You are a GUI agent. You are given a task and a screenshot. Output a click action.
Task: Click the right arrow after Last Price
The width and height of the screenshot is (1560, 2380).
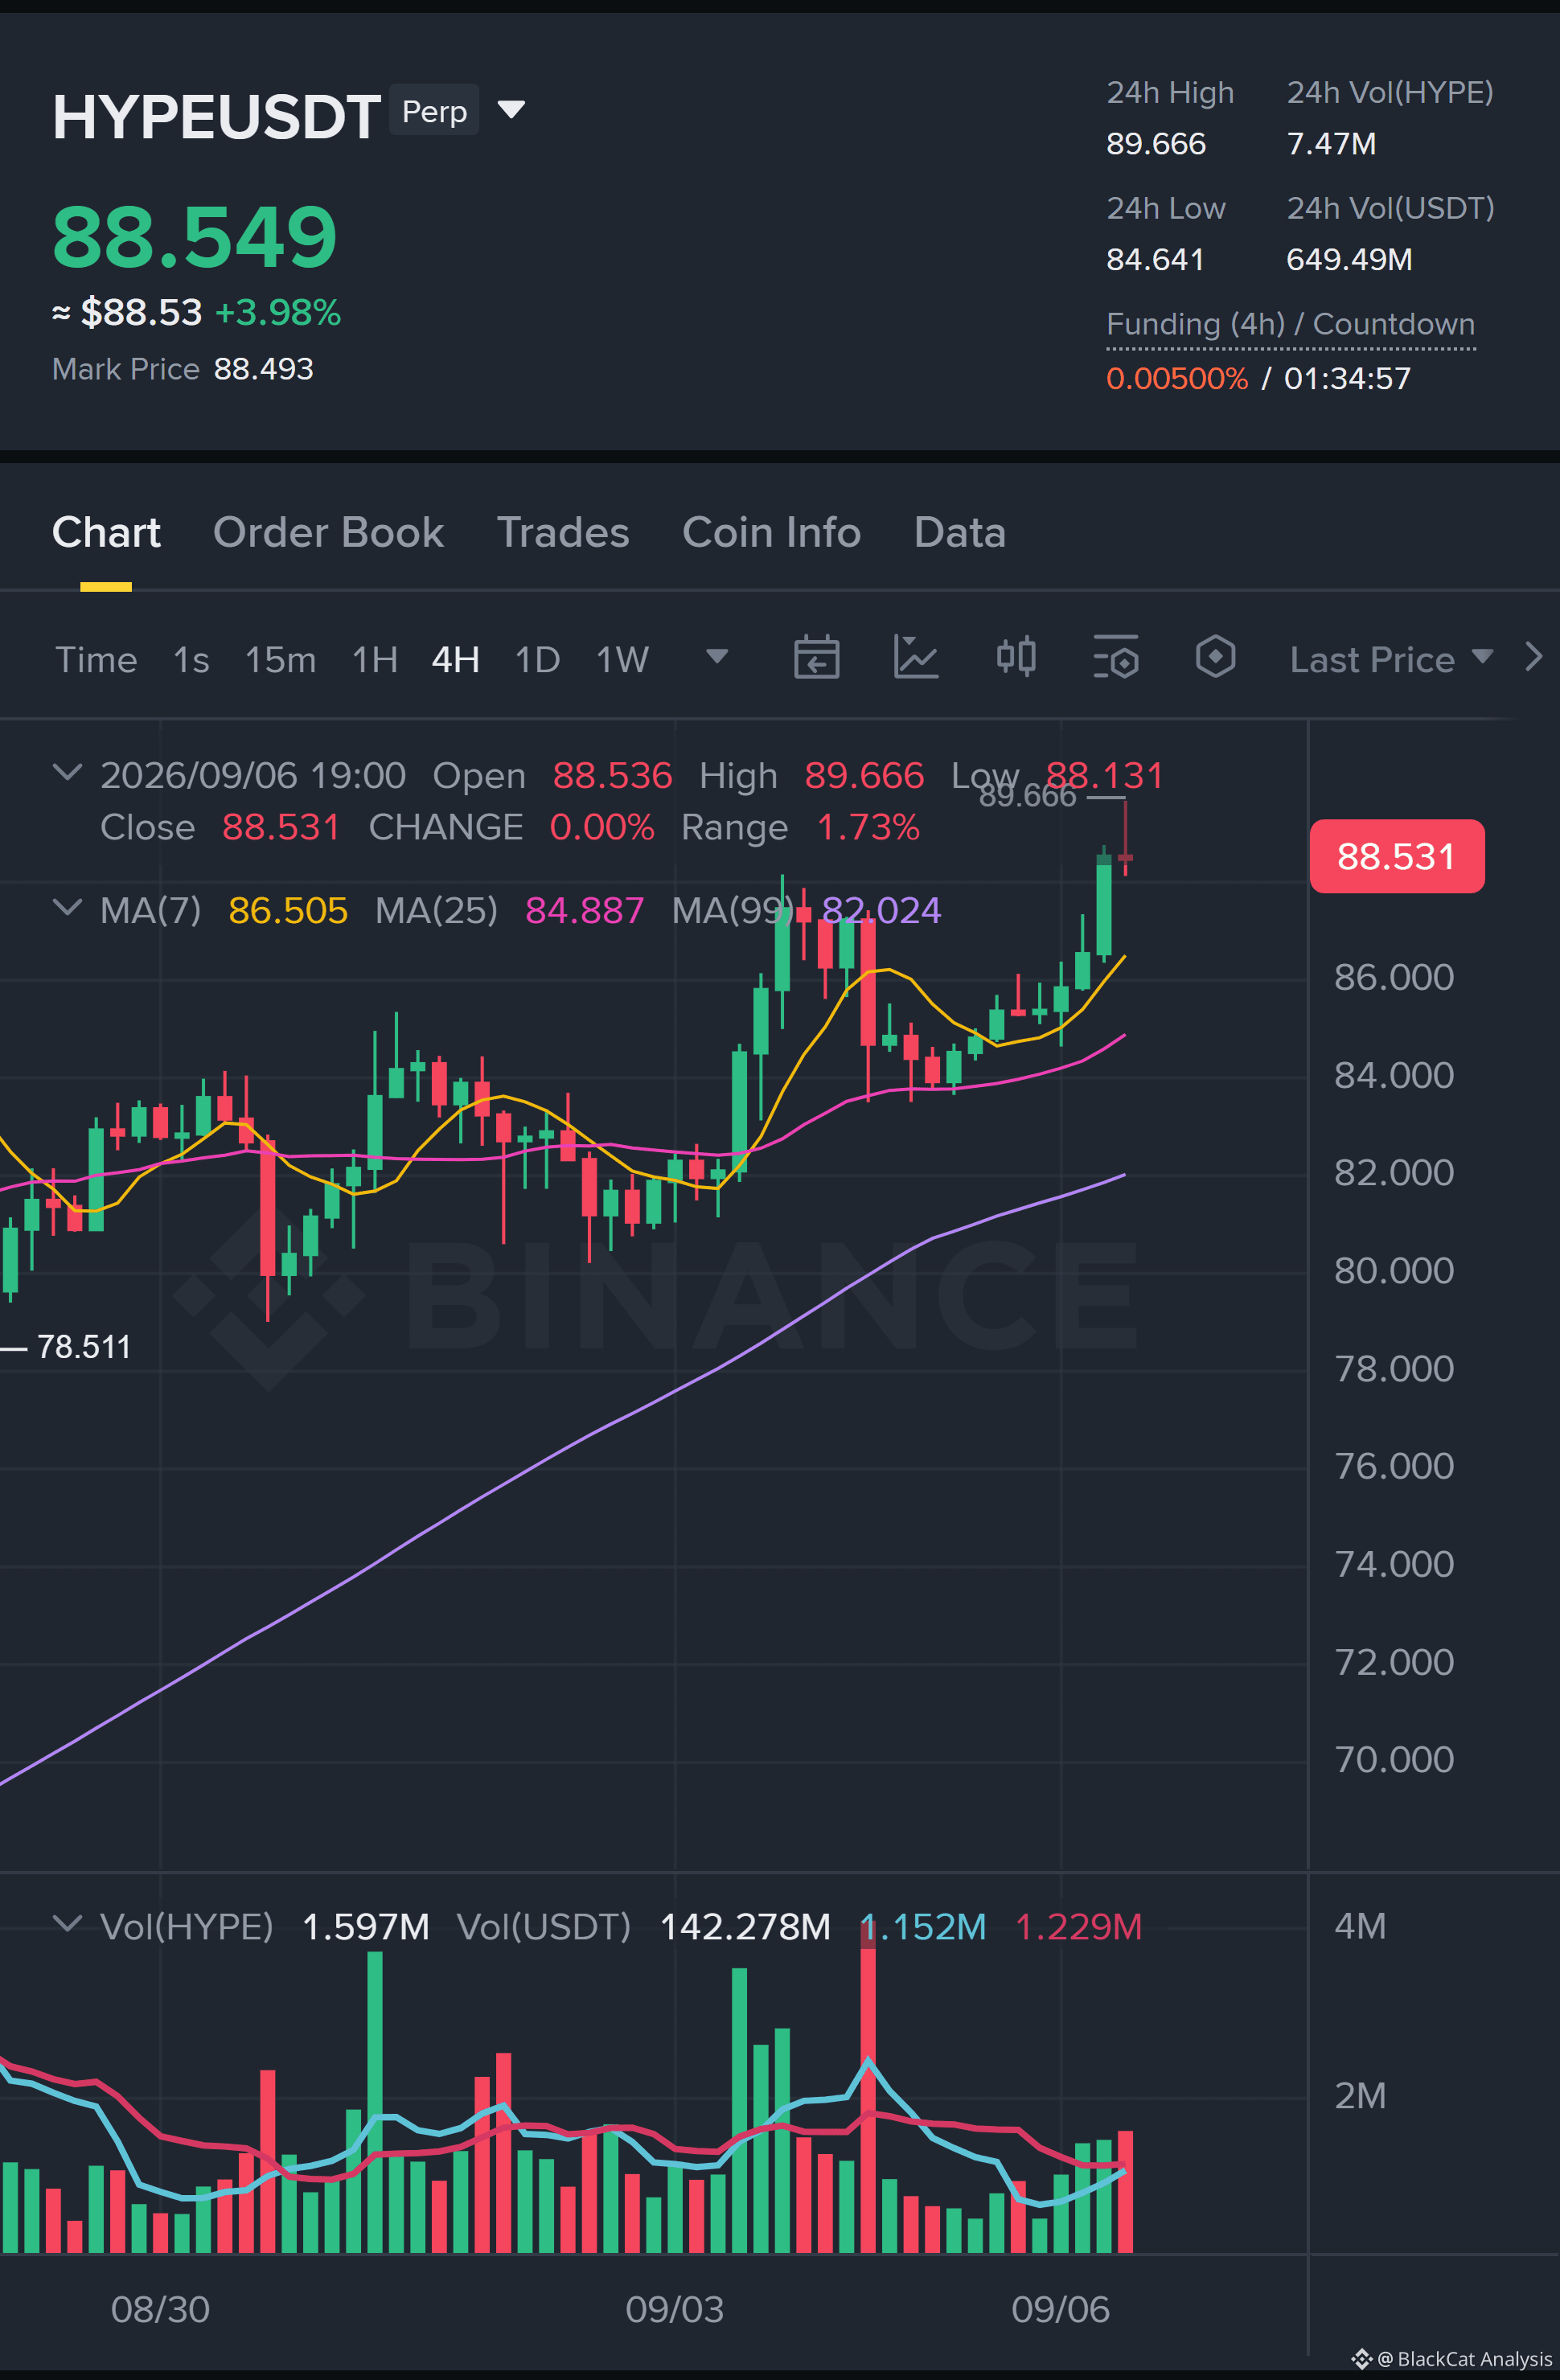click(x=1533, y=657)
